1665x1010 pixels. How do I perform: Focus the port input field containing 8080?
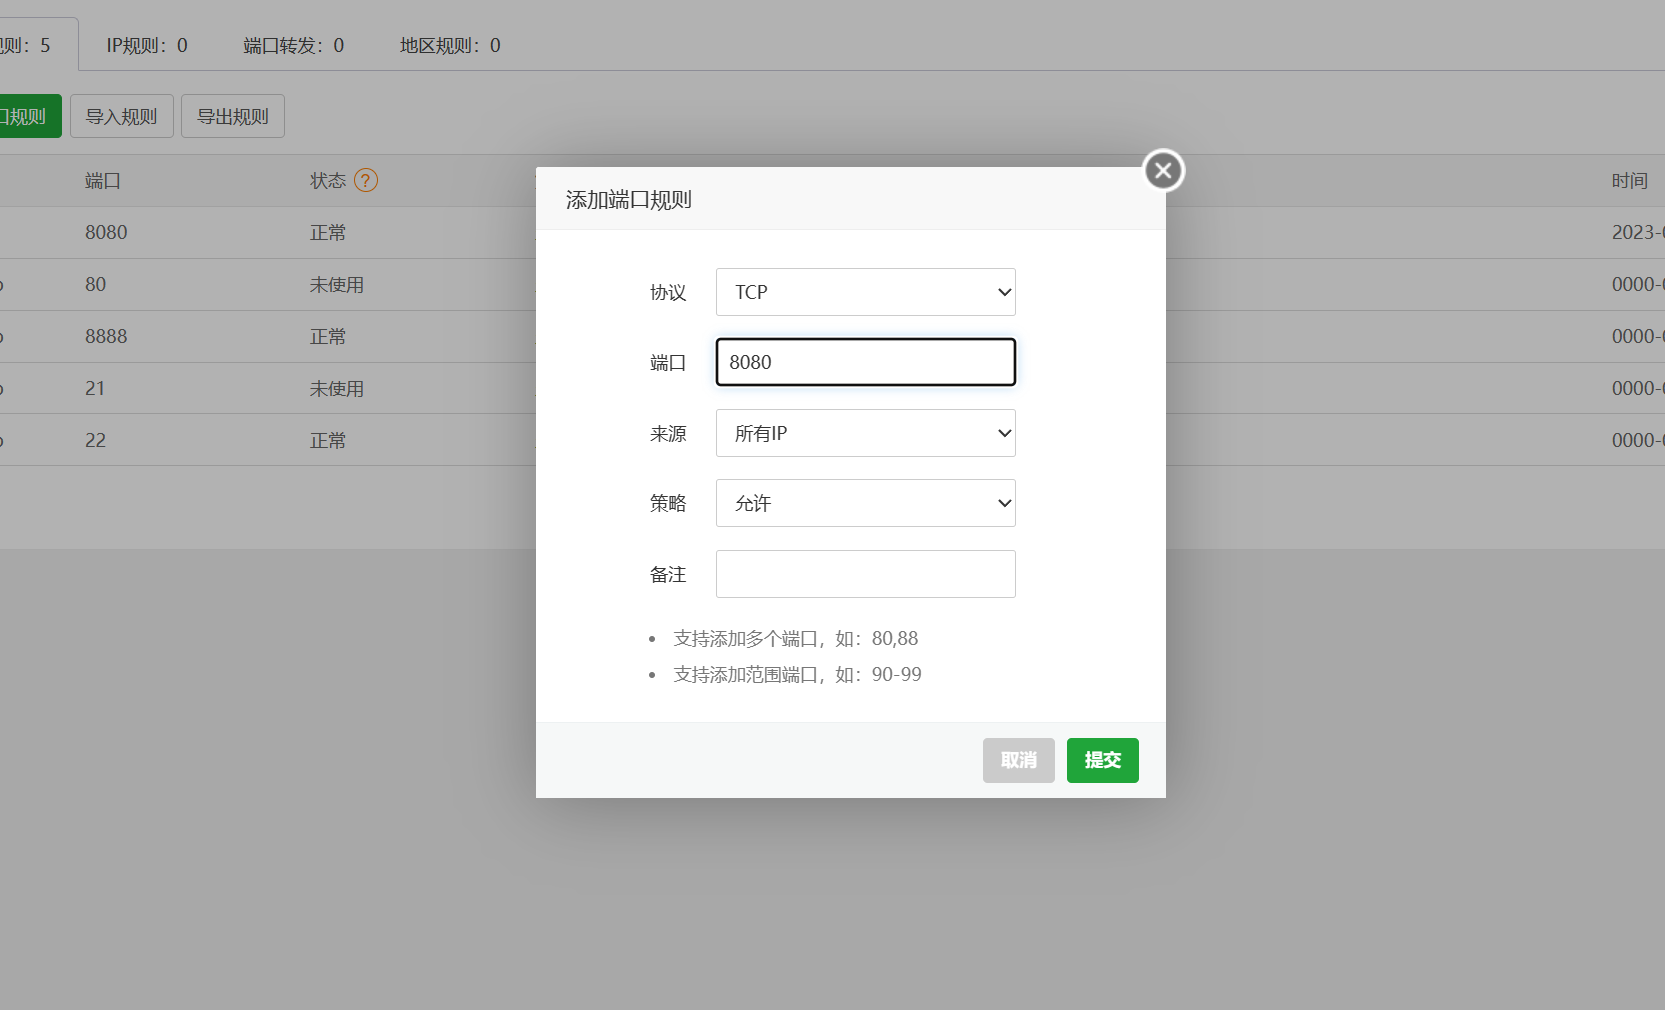click(866, 362)
